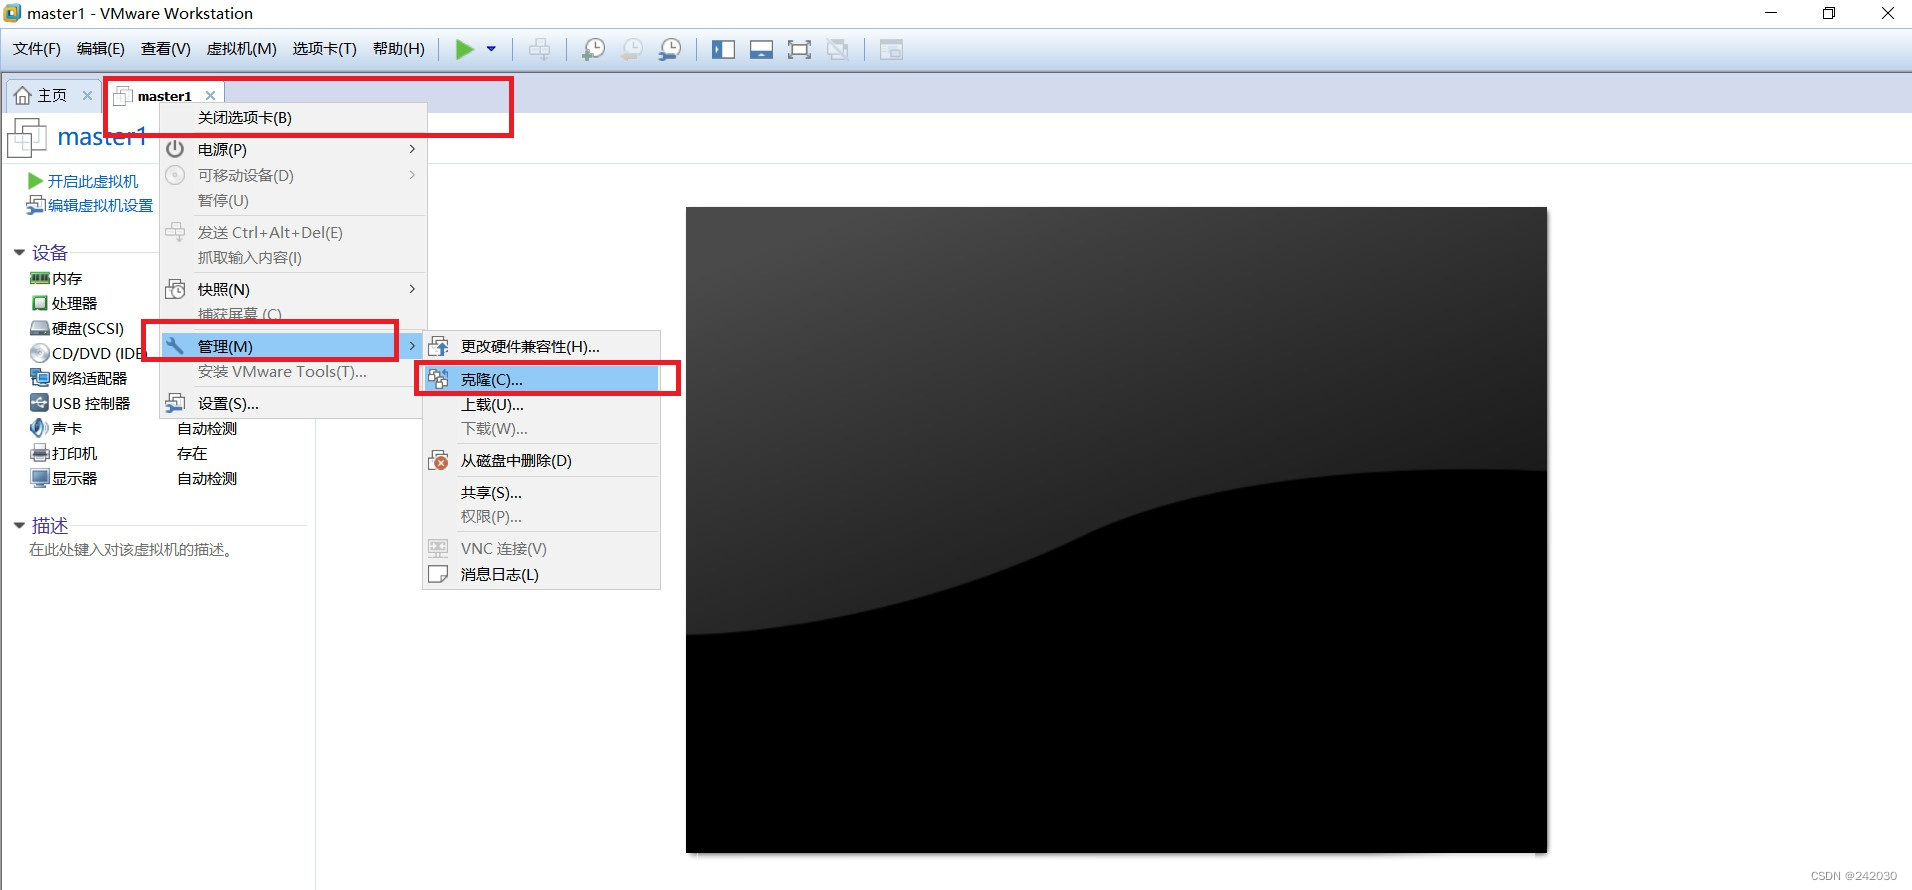Screen dimensions: 1912x890
Task: Click the console view toolbar icon
Action: pos(891,49)
